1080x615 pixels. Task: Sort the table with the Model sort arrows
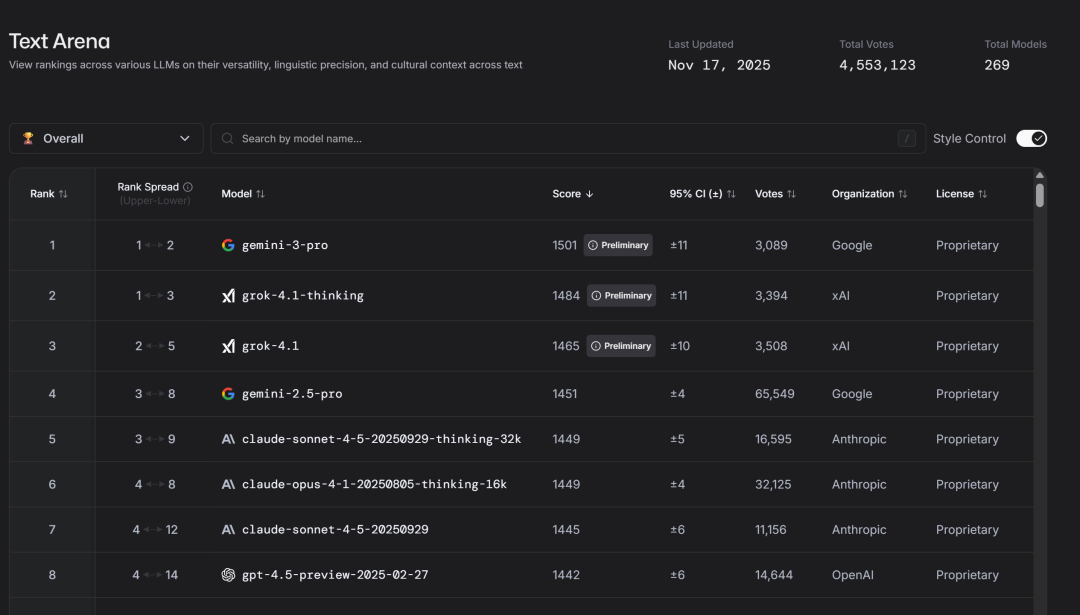(260, 194)
